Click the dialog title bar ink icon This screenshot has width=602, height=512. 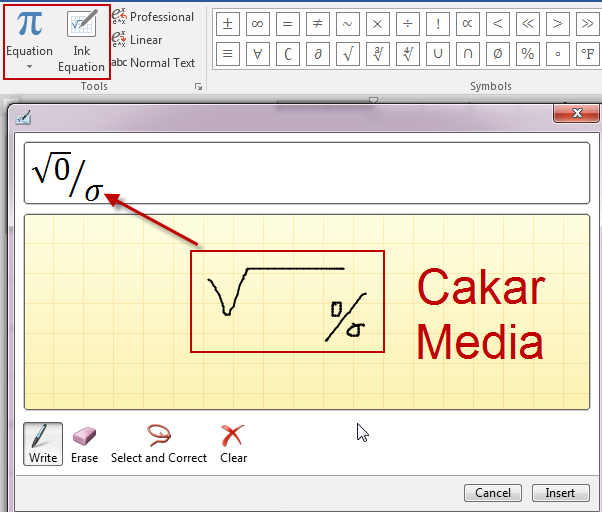23,117
